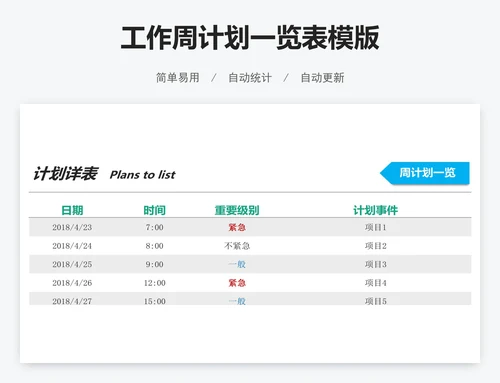Select the 一般 priority in the 项目5 row
This screenshot has width=500, height=383.
click(237, 301)
